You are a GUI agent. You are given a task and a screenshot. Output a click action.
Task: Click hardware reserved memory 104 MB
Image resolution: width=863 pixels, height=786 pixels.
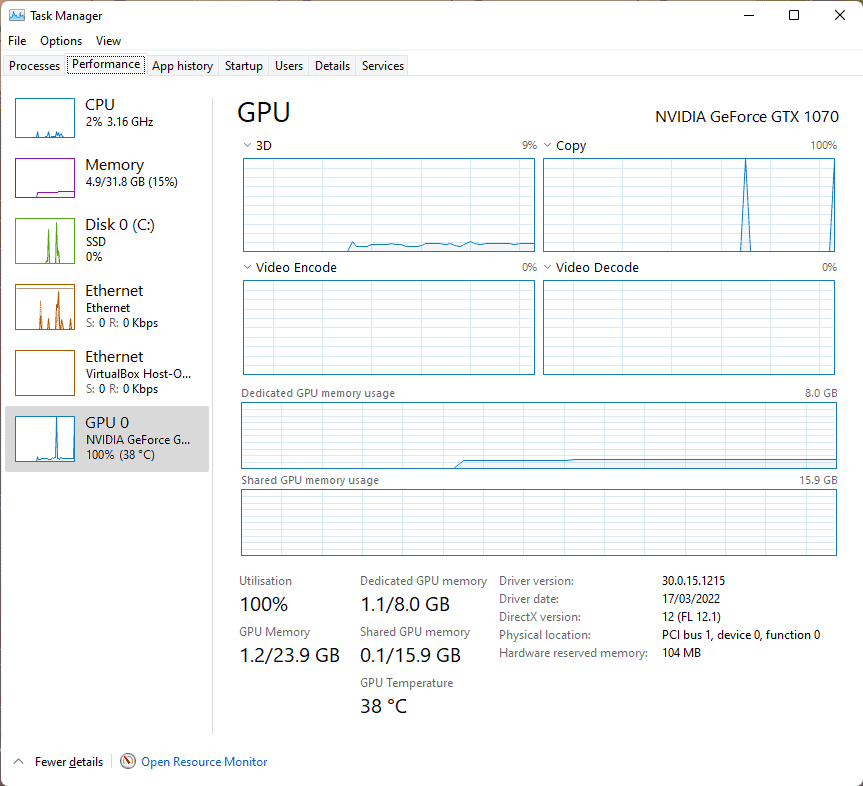pyautogui.click(x=681, y=653)
